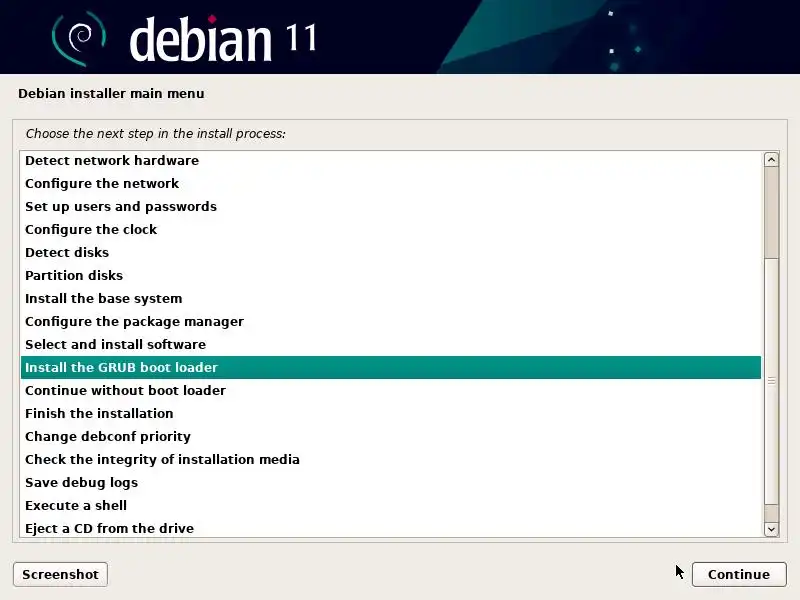
Task: Select Install the base system
Action: click(x=391, y=298)
